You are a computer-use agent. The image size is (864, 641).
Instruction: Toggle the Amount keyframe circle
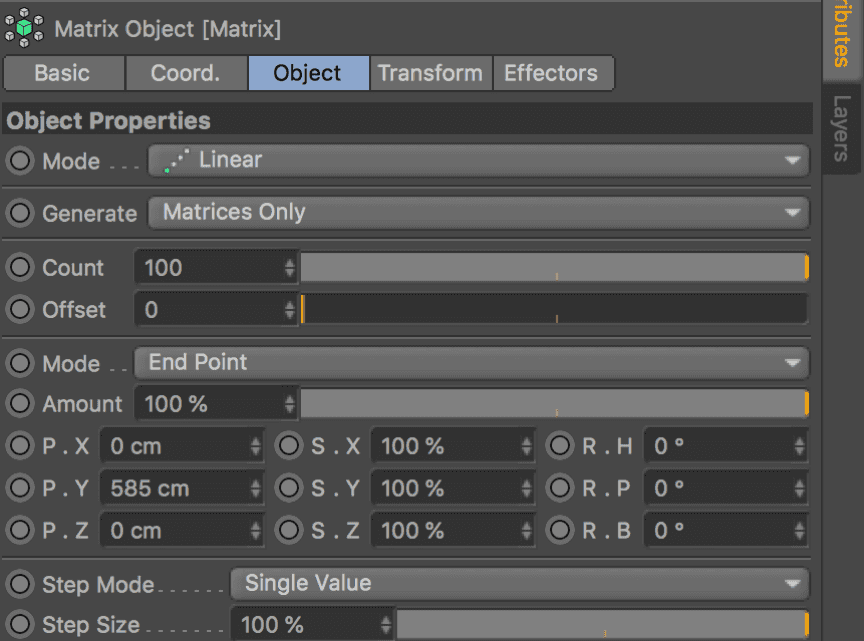click(x=20, y=404)
